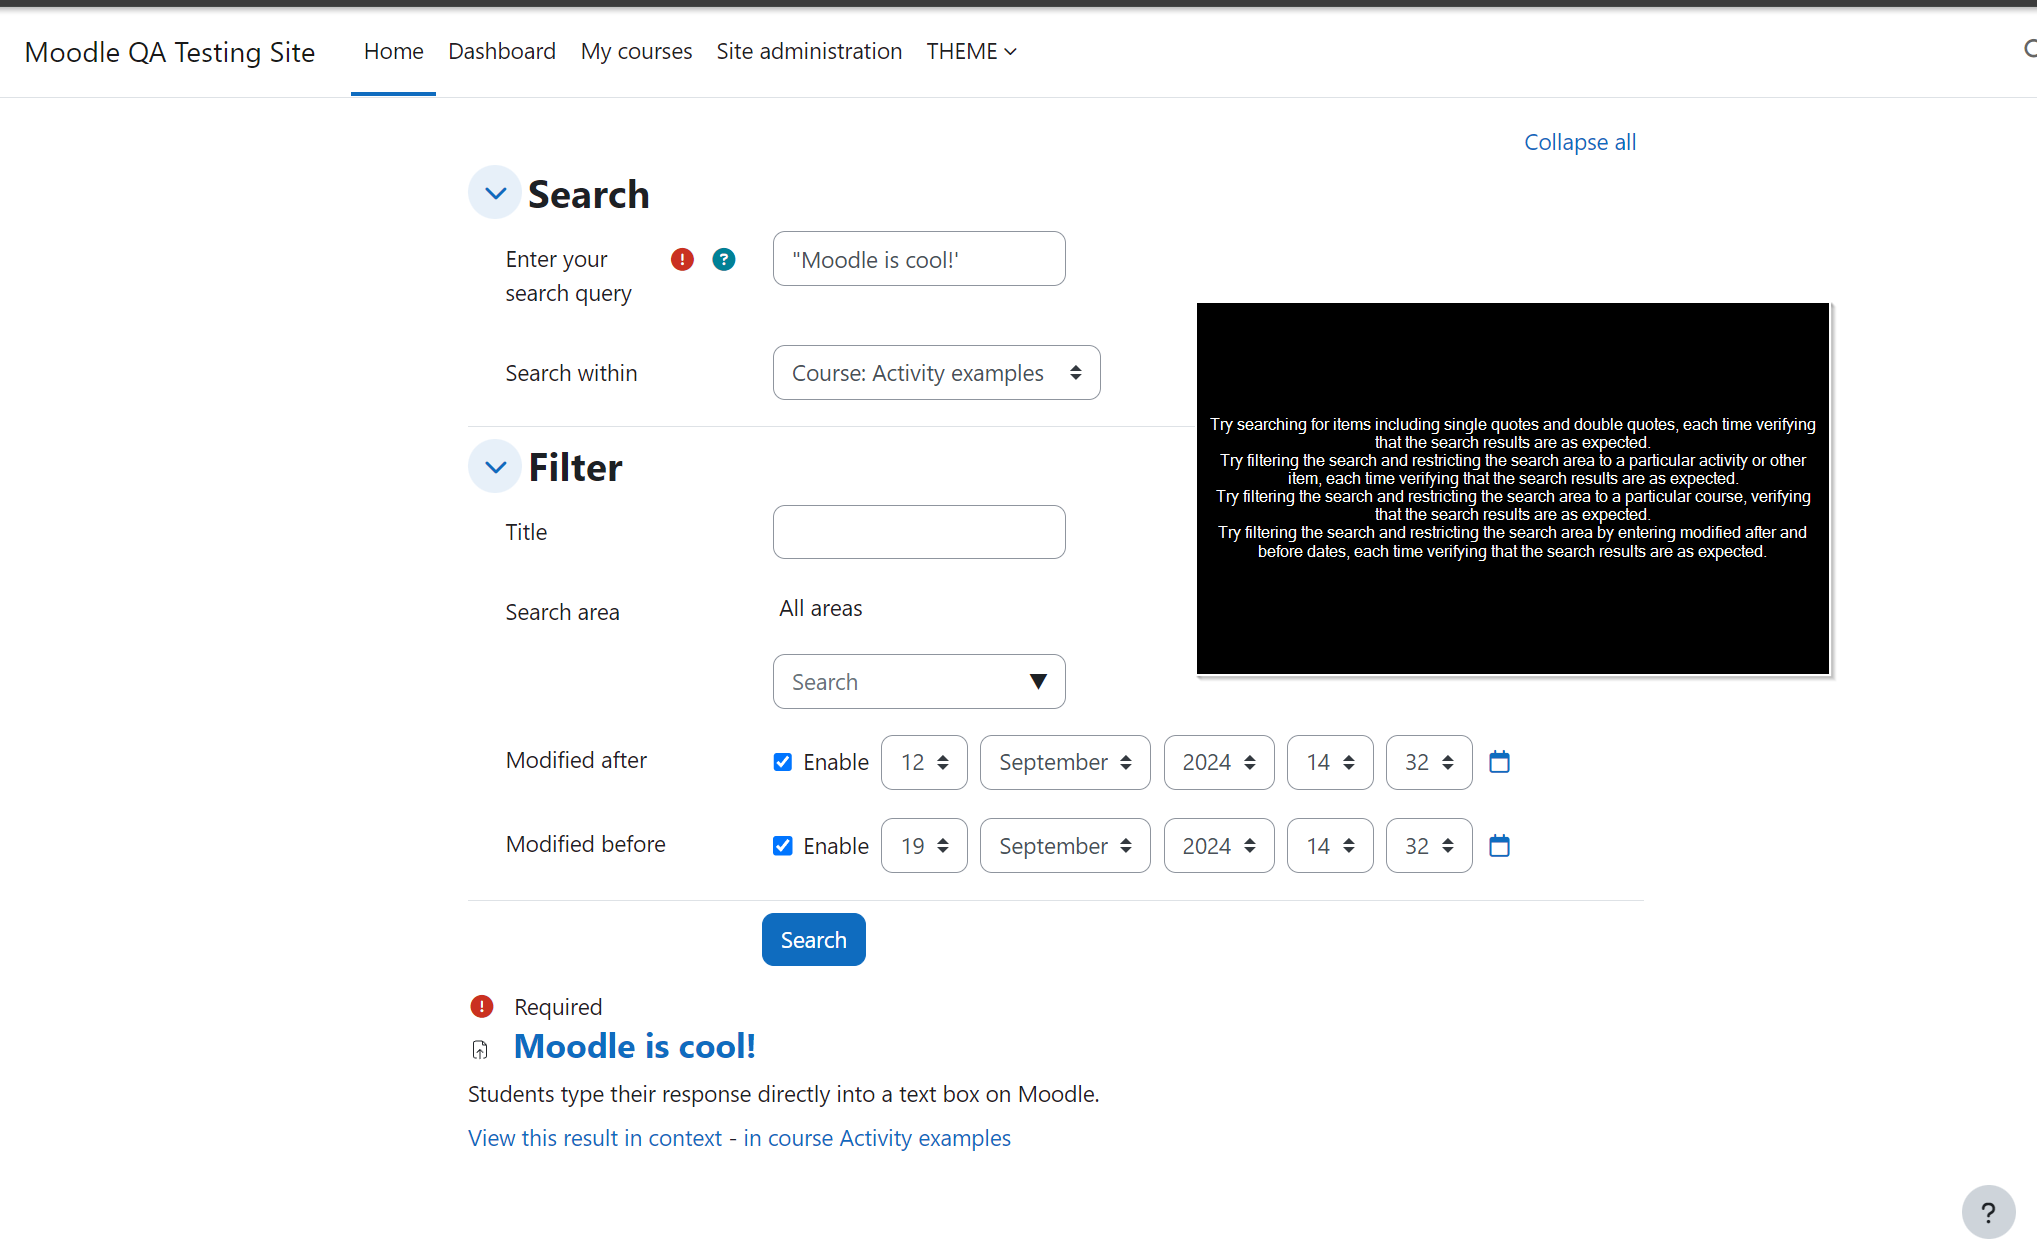Focus the search query text field
Viewport: 2037px width, 1241px height.
919,259
